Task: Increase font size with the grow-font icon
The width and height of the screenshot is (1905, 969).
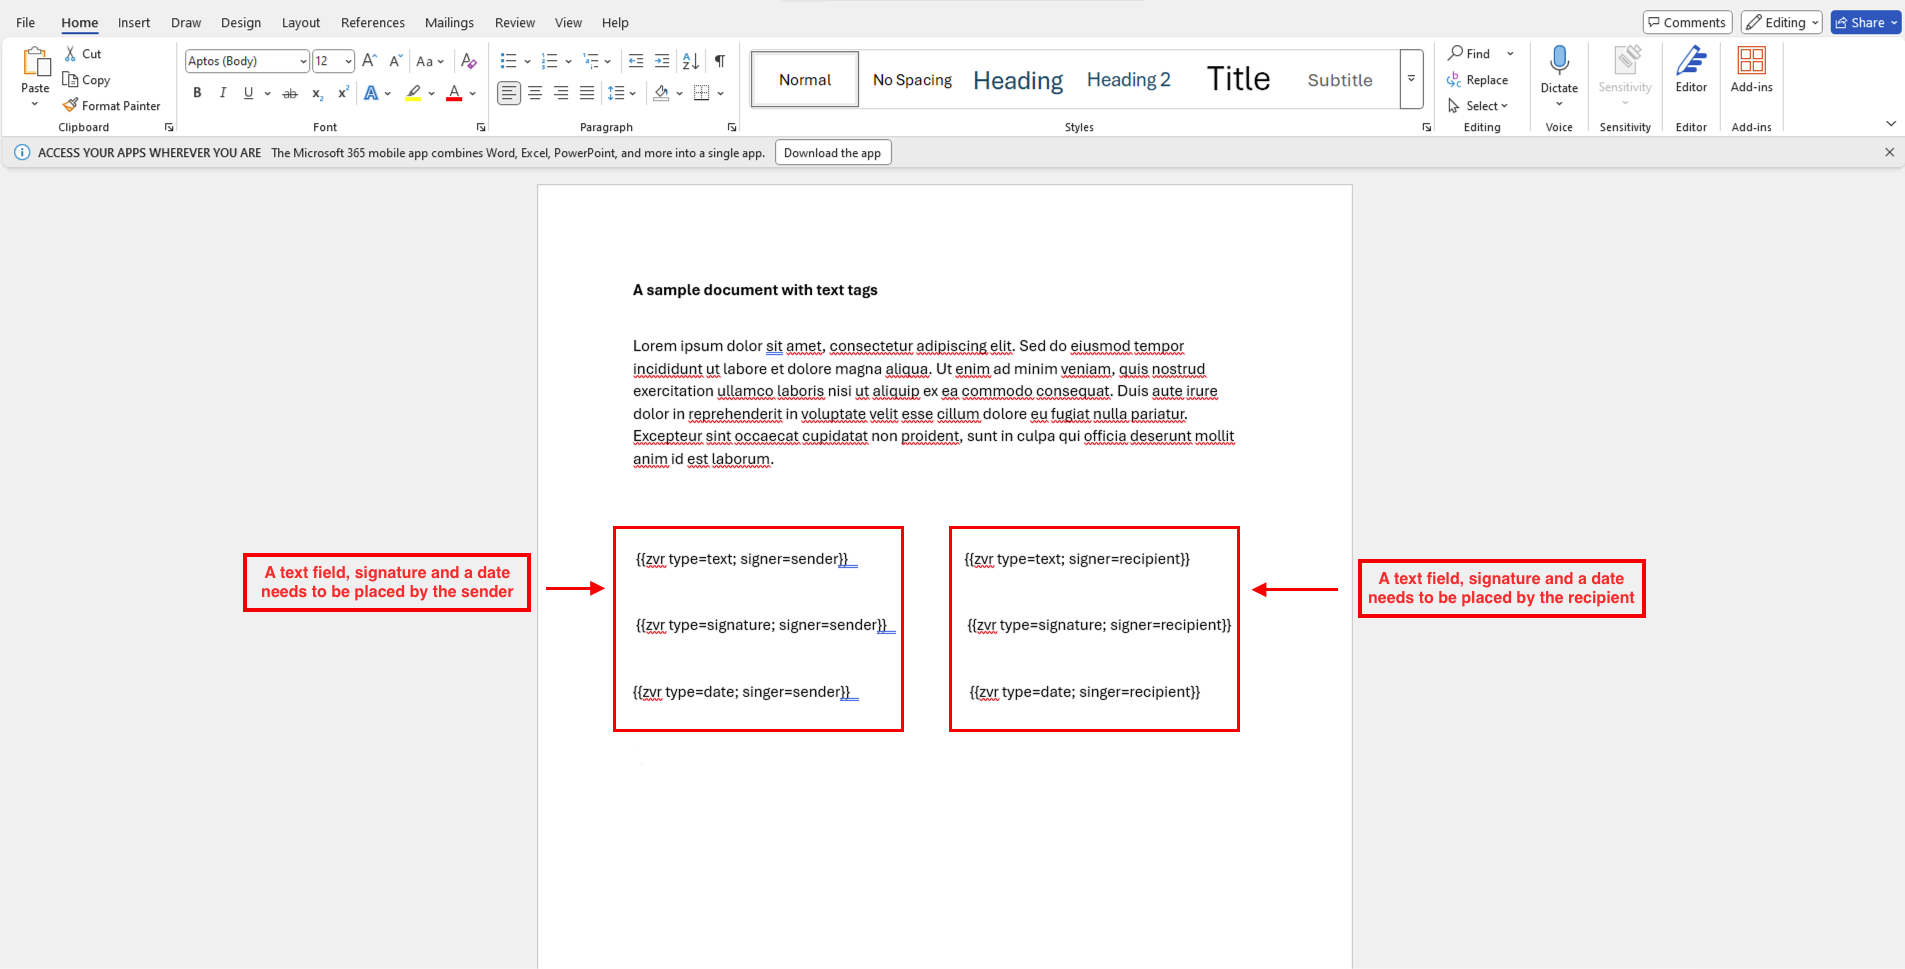Action: click(369, 61)
